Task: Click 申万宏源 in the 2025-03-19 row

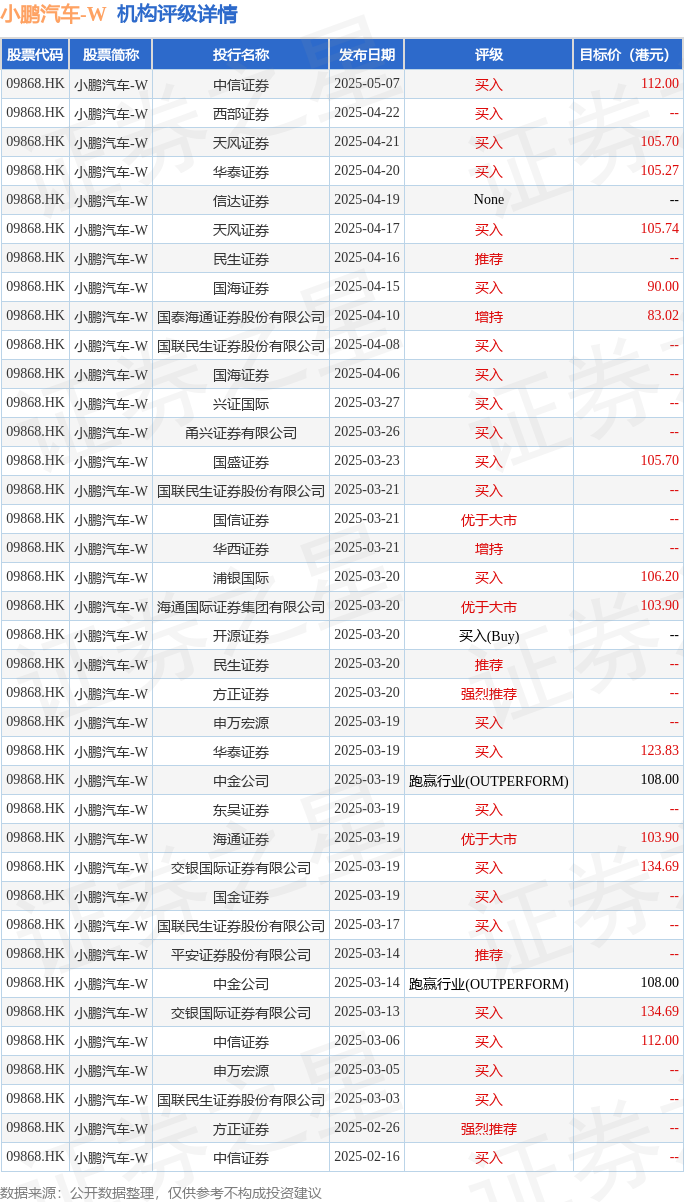Action: point(241,723)
